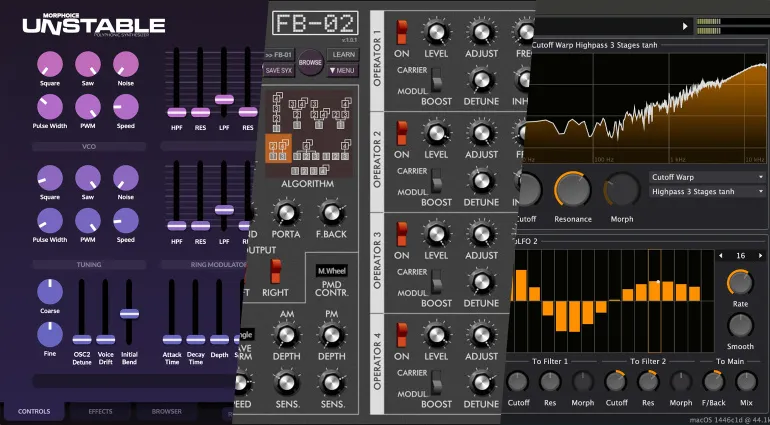
Task: Flip Operator 3 Carrier/Modul switch
Action: (x=436, y=282)
